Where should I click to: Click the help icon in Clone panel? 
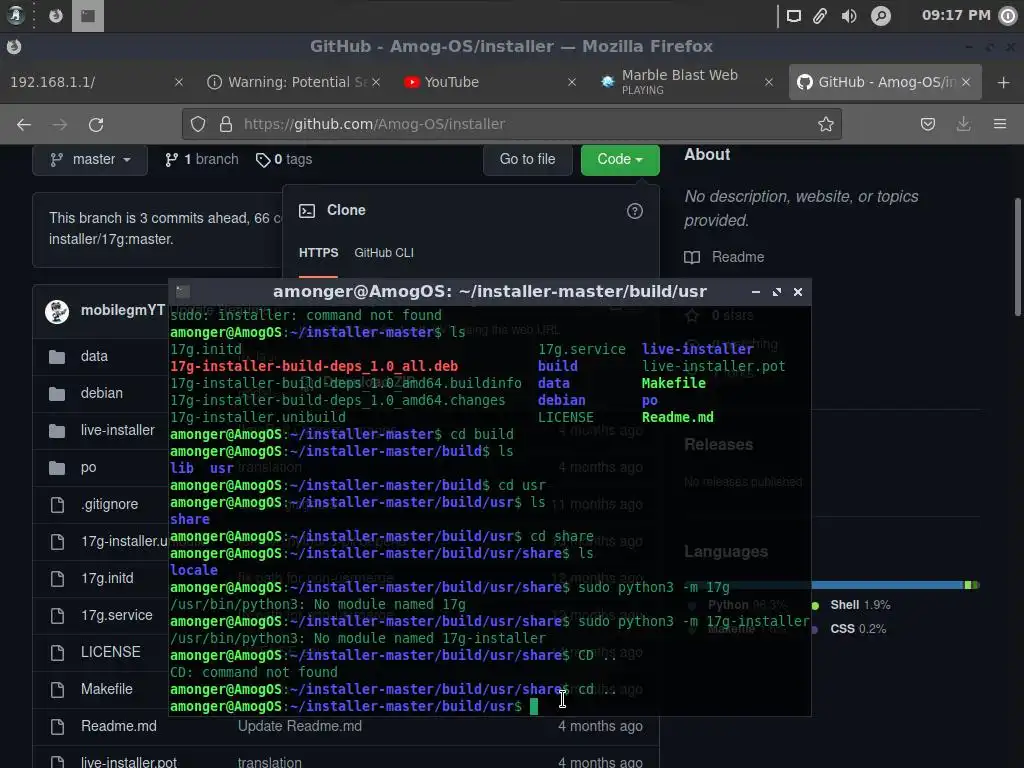(635, 211)
